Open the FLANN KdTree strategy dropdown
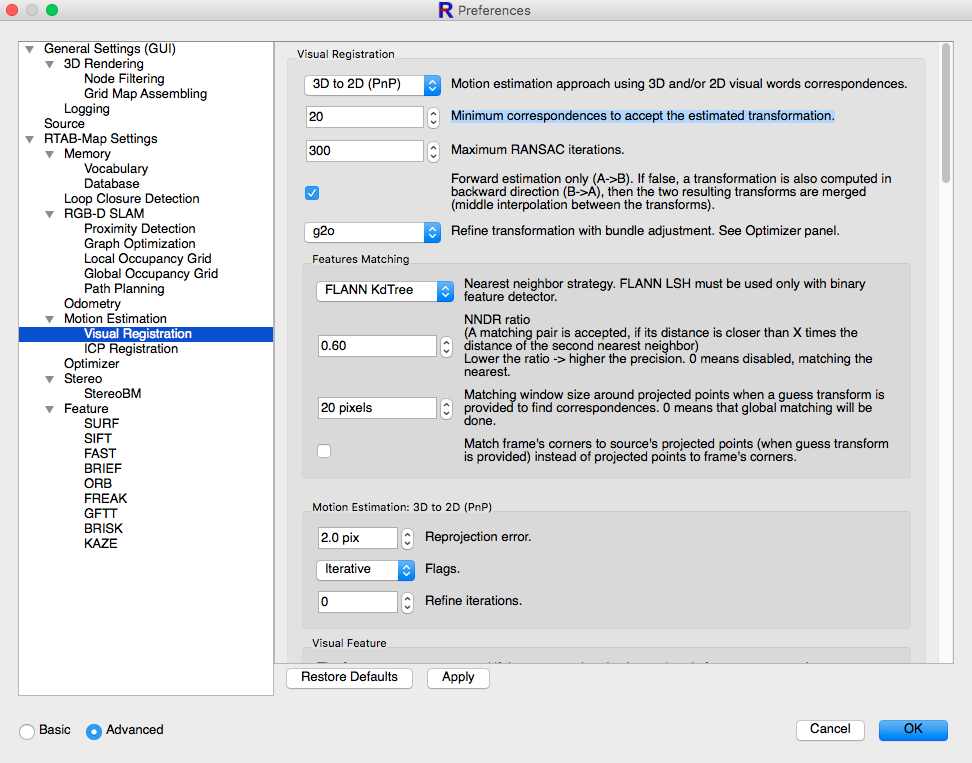 pyautogui.click(x=385, y=291)
